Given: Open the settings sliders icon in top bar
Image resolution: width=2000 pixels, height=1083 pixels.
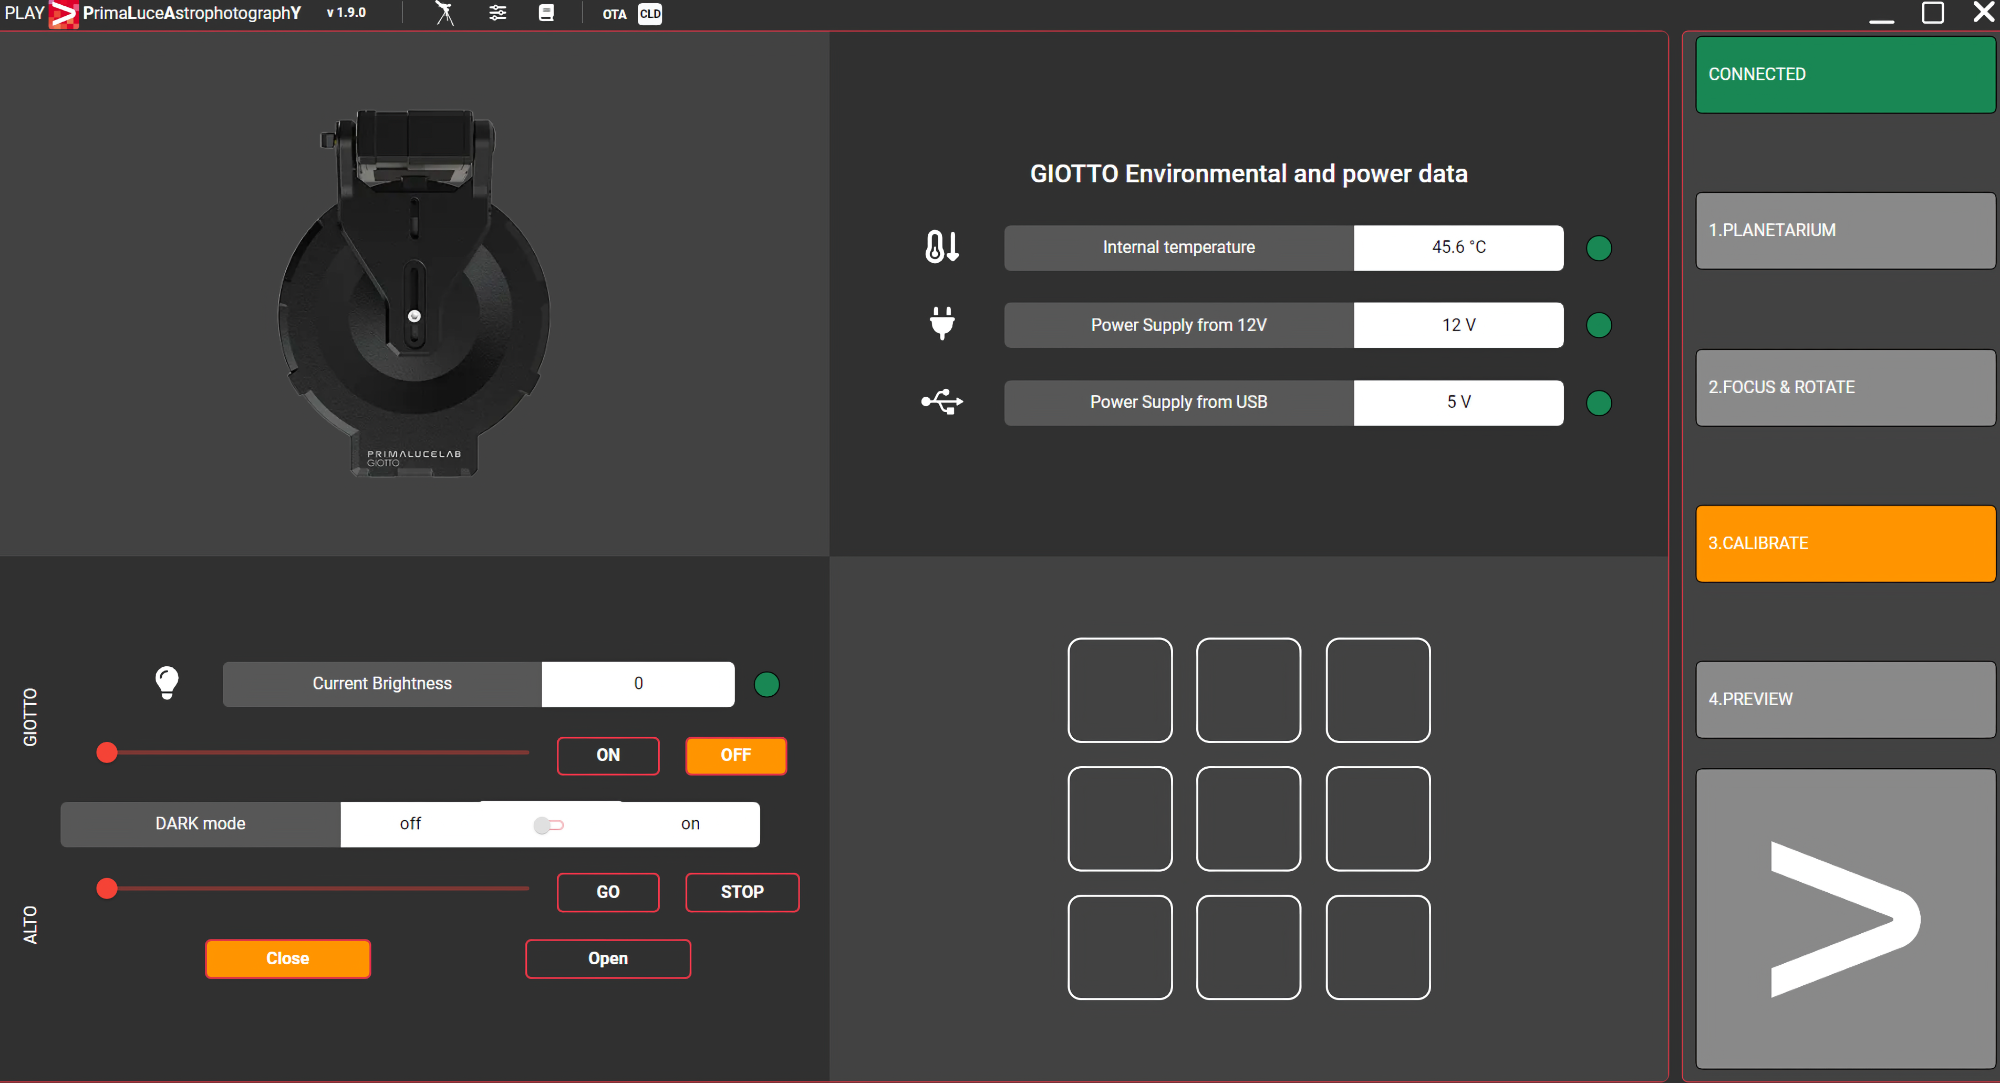Looking at the screenshot, I should (497, 13).
